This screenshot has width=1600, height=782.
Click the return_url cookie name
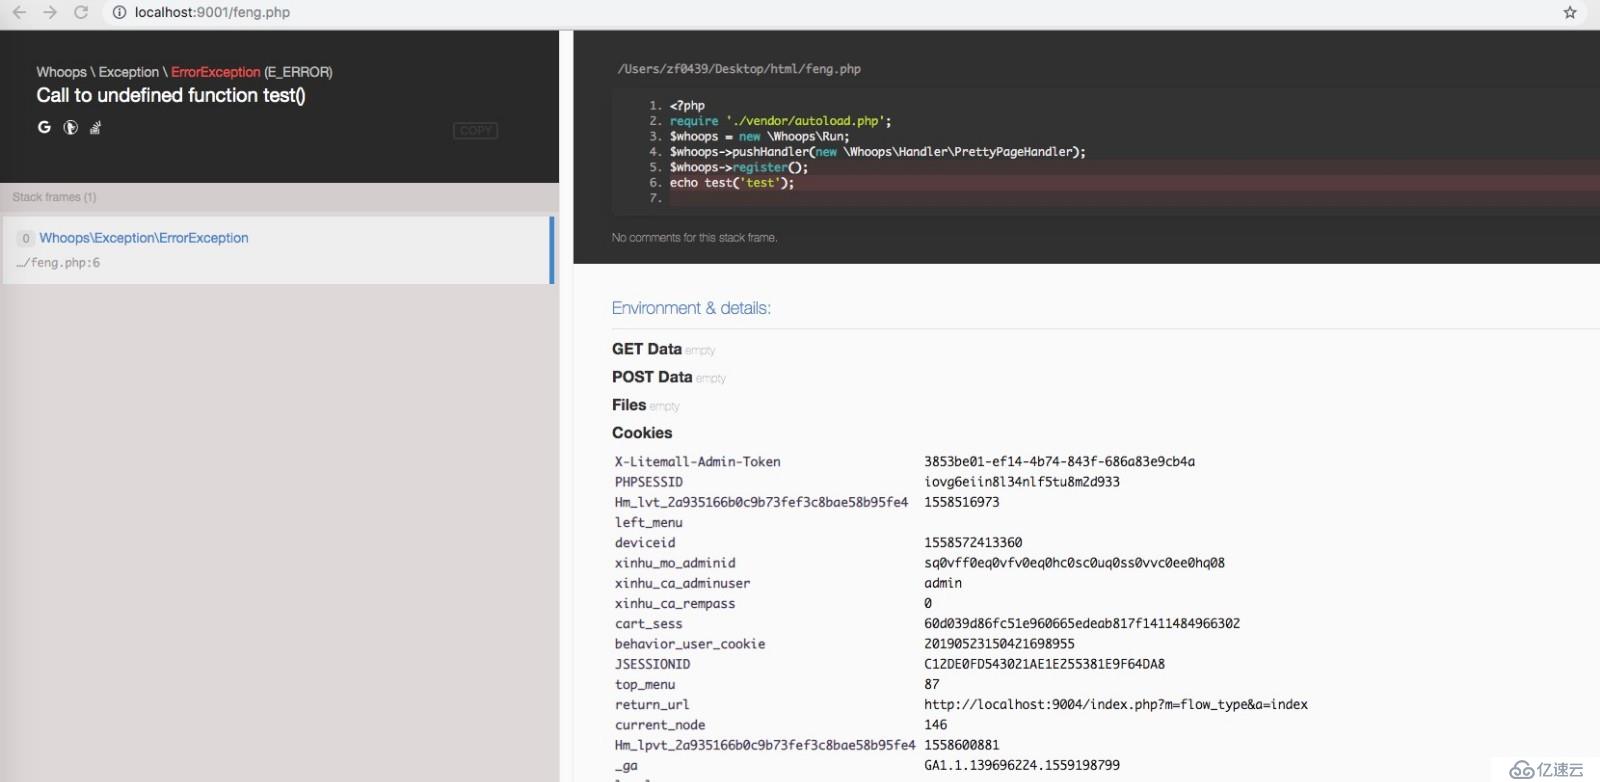tap(652, 705)
